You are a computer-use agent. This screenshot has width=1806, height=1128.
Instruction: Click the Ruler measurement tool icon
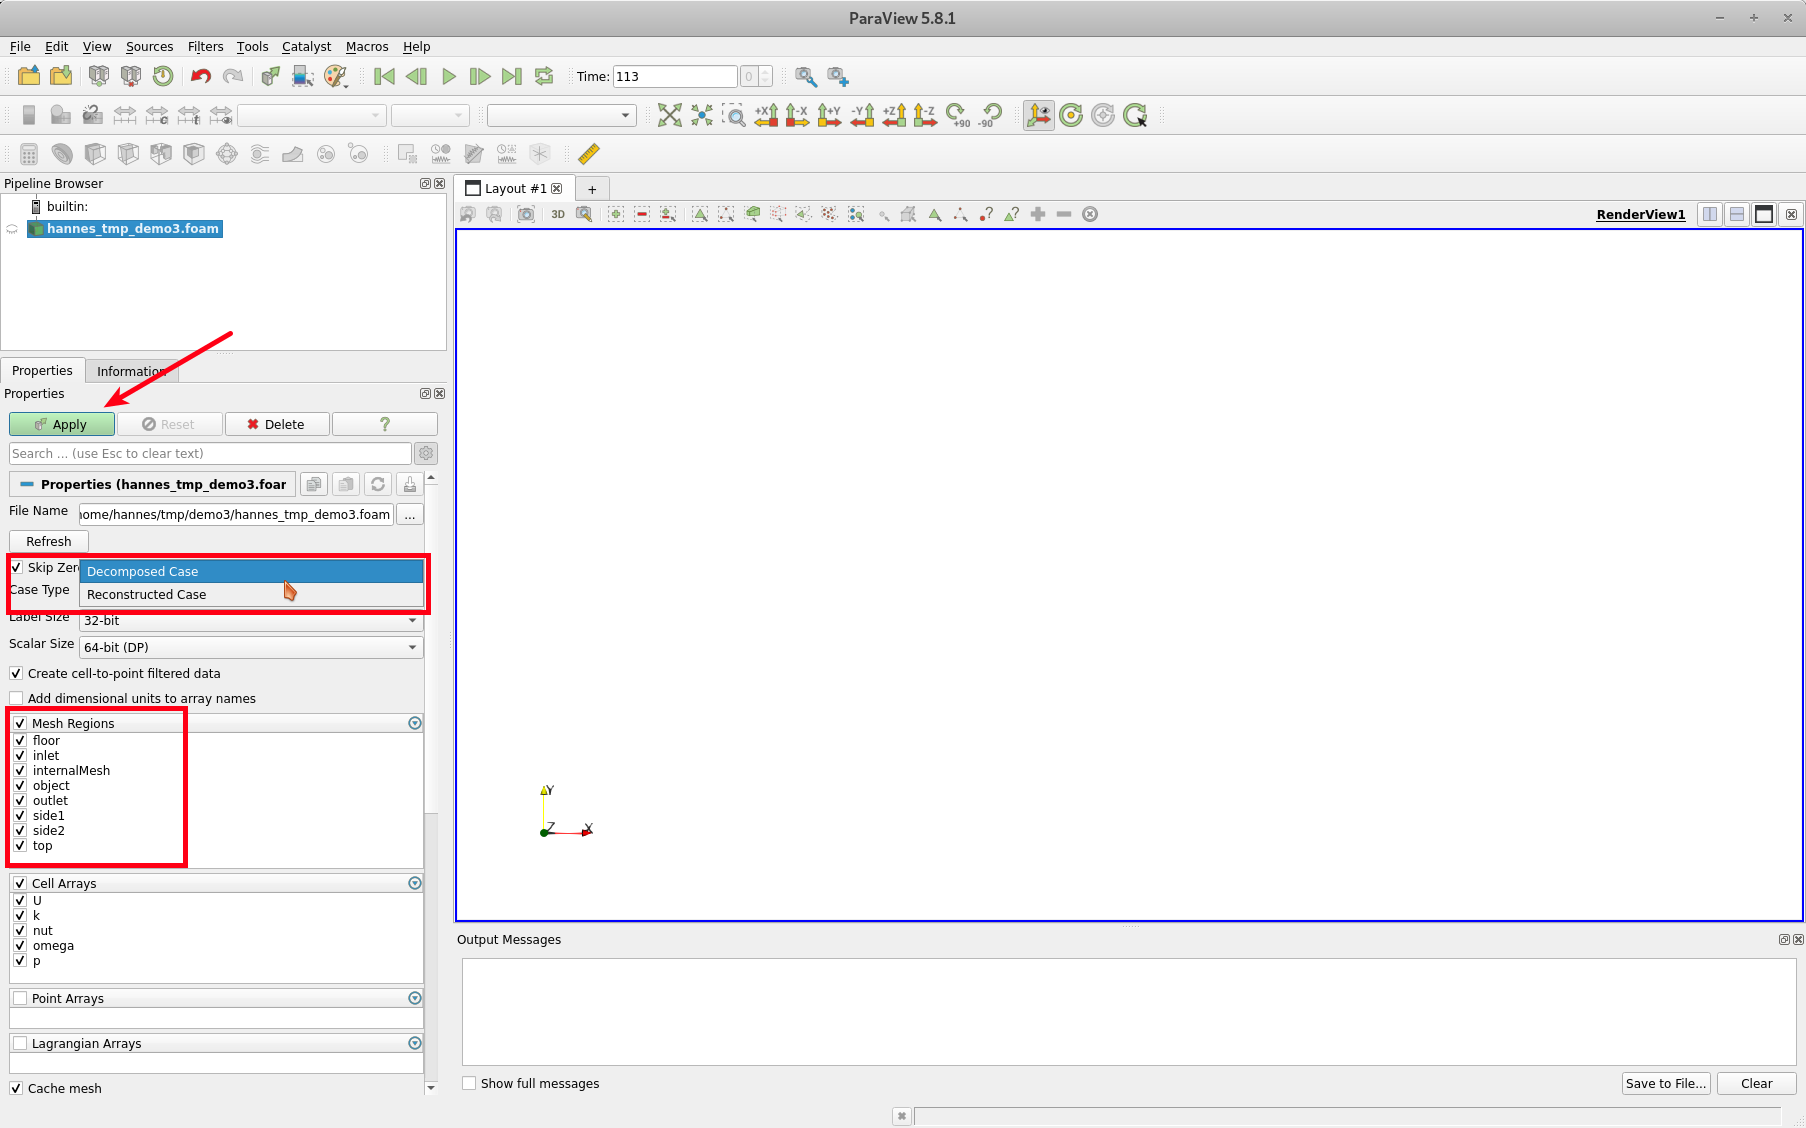(589, 154)
